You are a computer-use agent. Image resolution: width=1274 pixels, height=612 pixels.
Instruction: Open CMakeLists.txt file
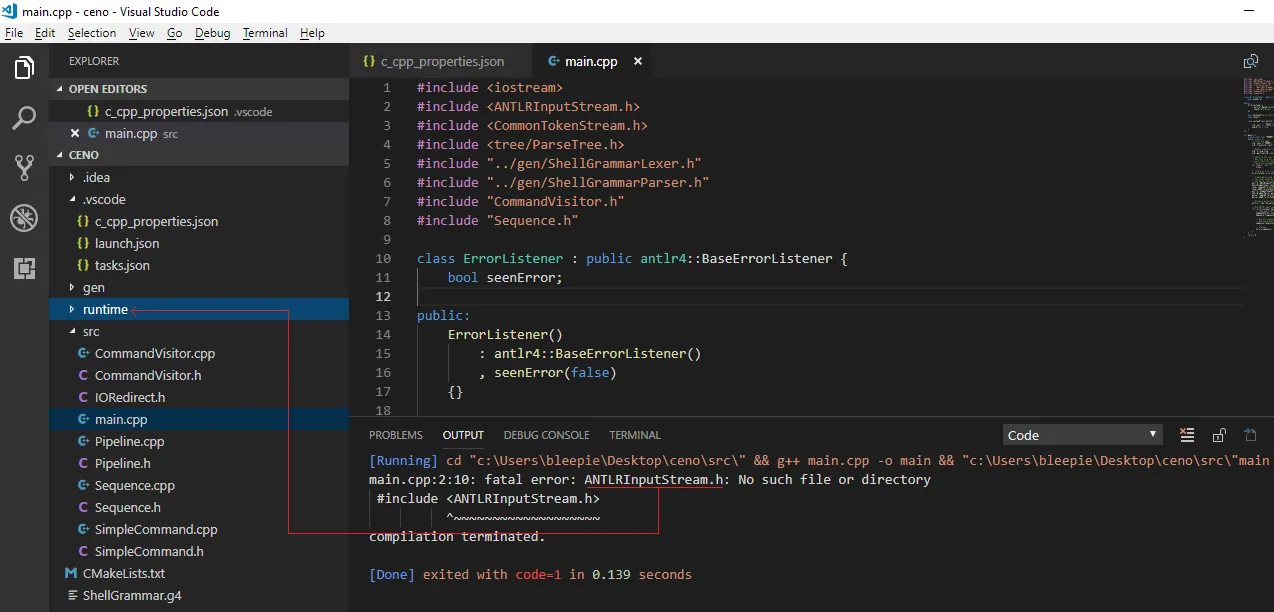199,573
